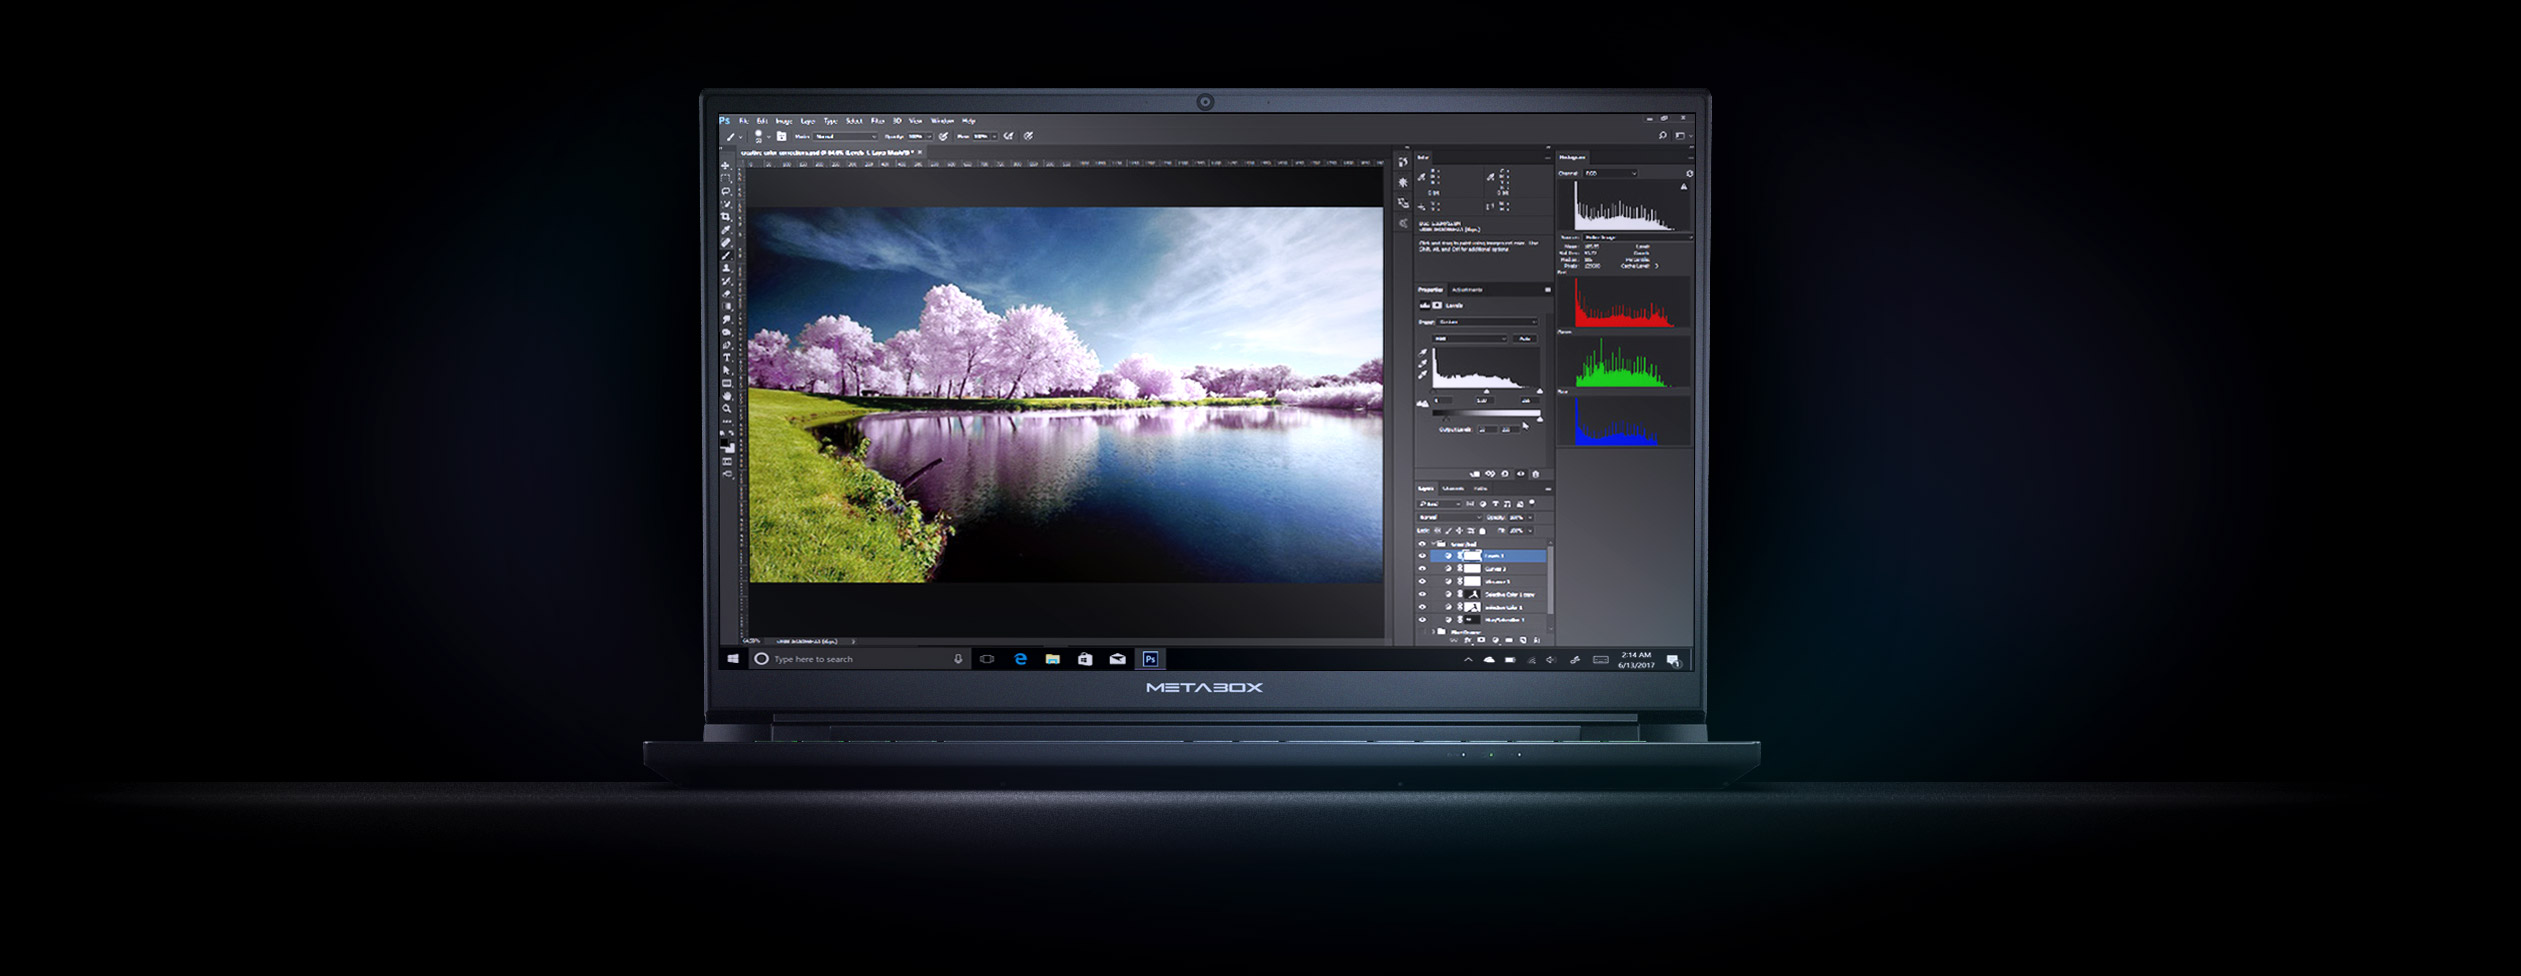Screen dimensions: 2521x976
Task: Toggle airbrush option in options bar
Action: 1008,136
